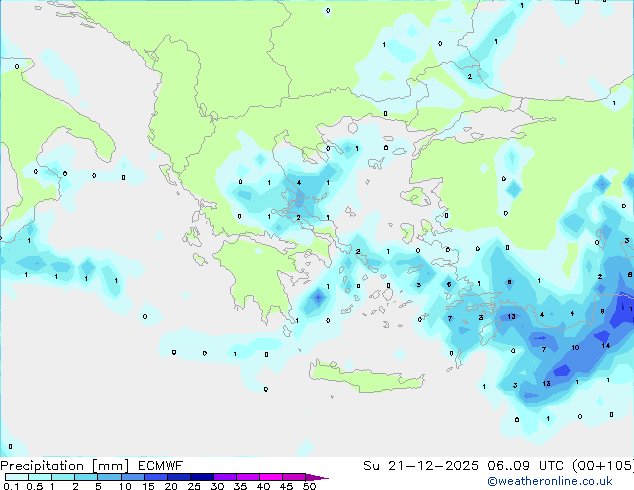Click the legend scale label '25'

click(x=194, y=486)
